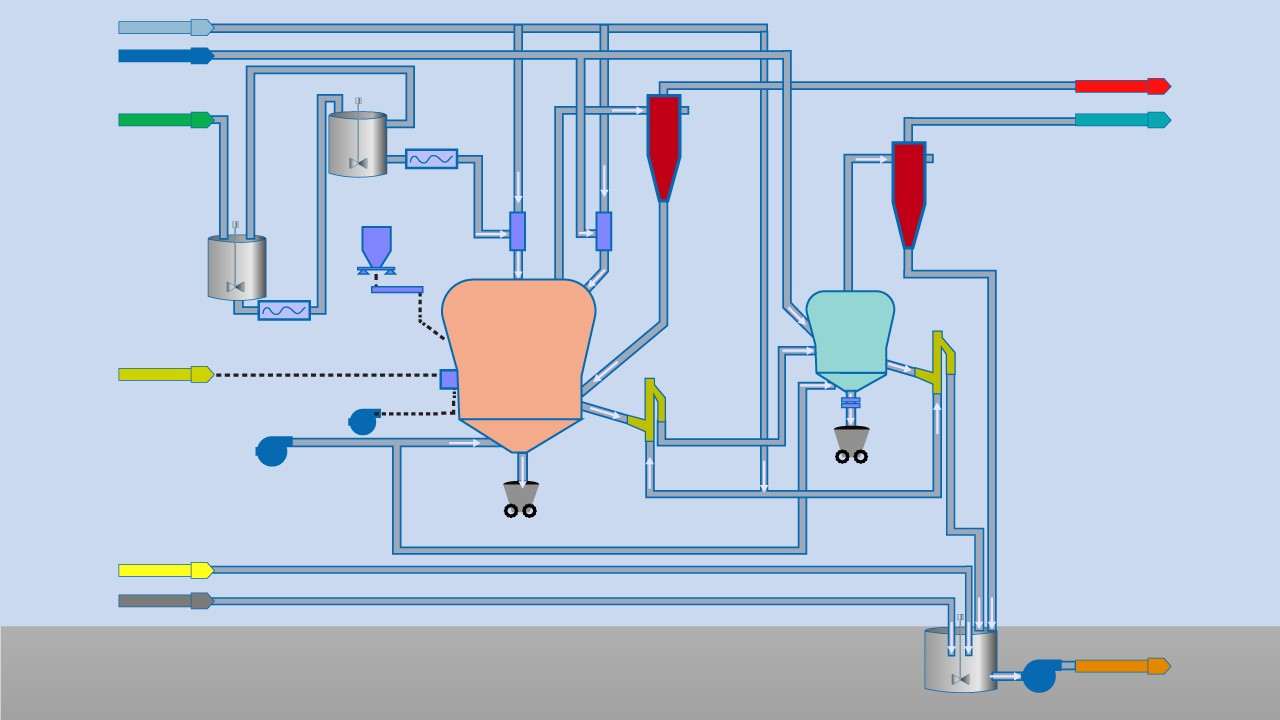Viewport: 1280px width, 720px height.
Task: Select the upper gray stirred tank
Action: [x=357, y=143]
